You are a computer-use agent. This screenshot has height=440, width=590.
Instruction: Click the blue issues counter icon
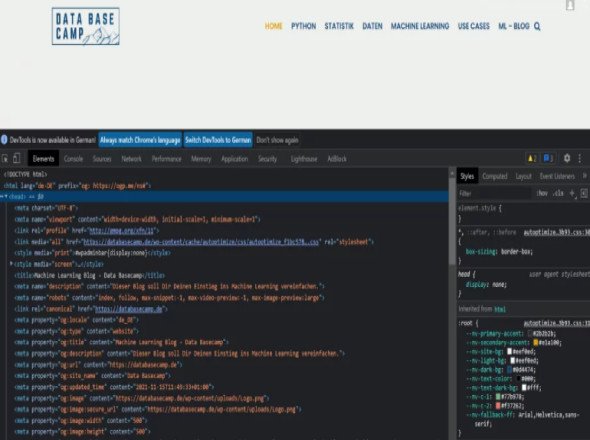click(549, 158)
